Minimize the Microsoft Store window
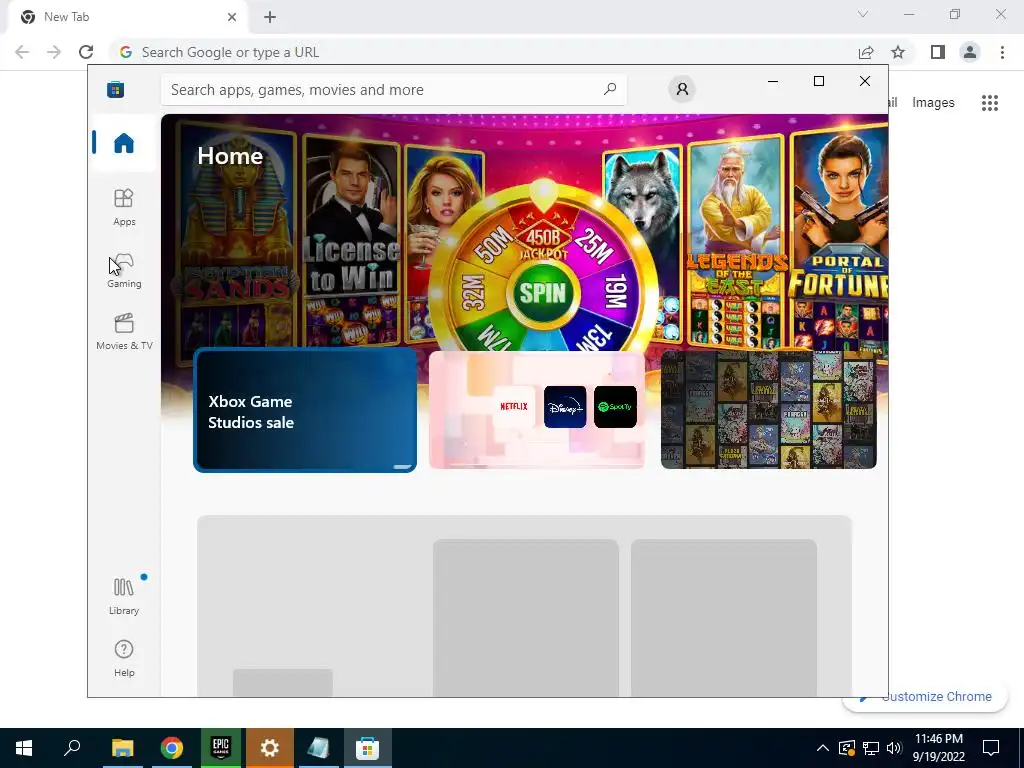This screenshot has width=1024, height=768. tap(773, 81)
